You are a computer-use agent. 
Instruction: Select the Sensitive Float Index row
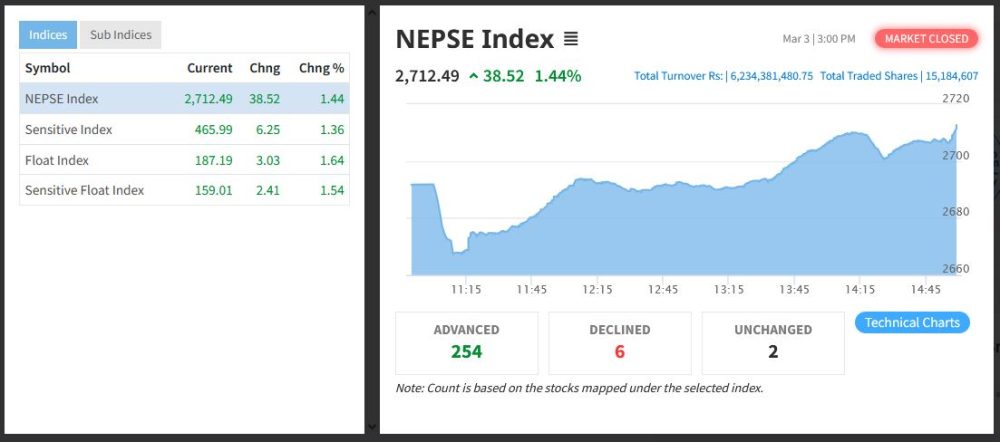(184, 190)
